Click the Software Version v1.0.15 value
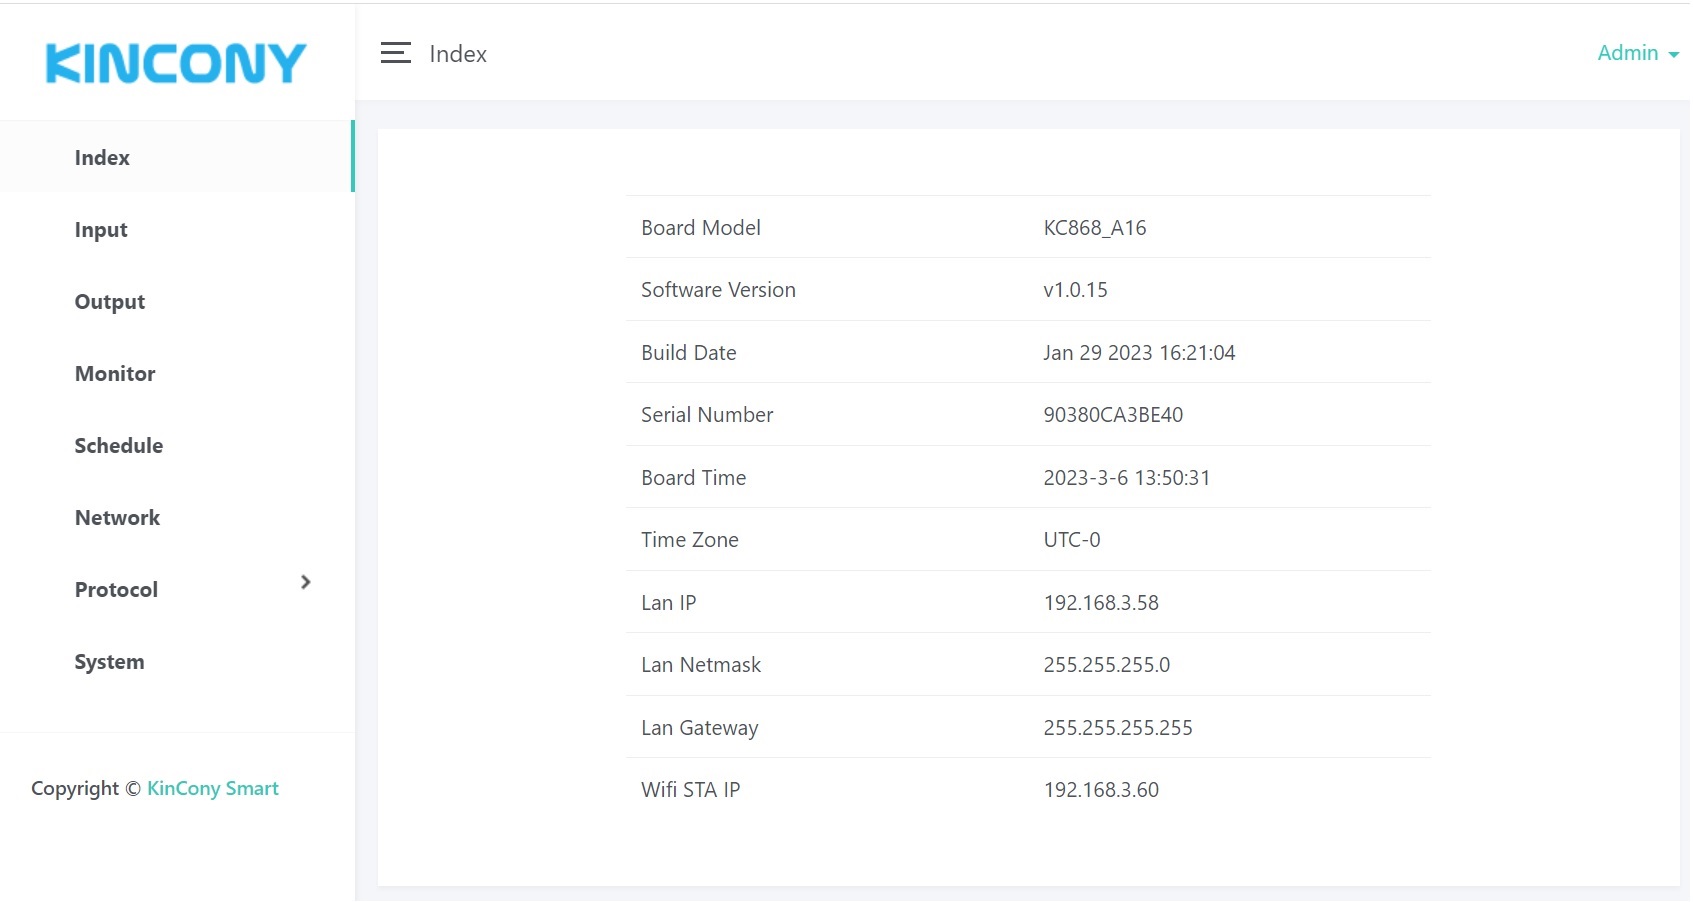1693x902 pixels. tap(1075, 290)
